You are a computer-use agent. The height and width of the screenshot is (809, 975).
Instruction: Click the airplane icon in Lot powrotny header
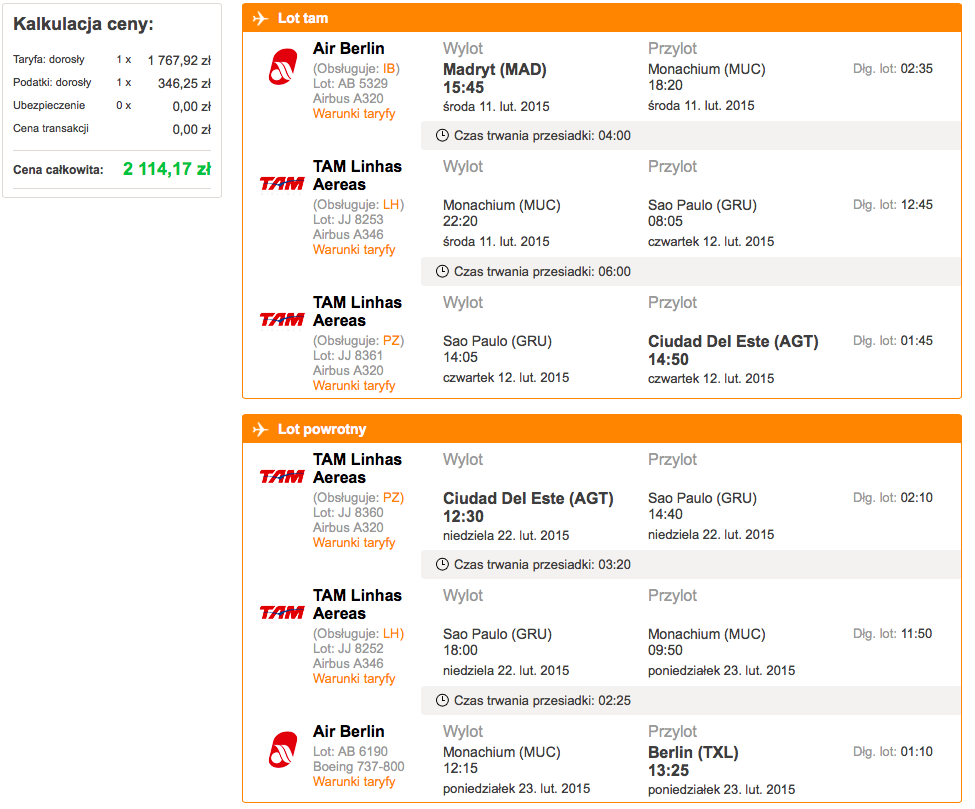click(260, 430)
